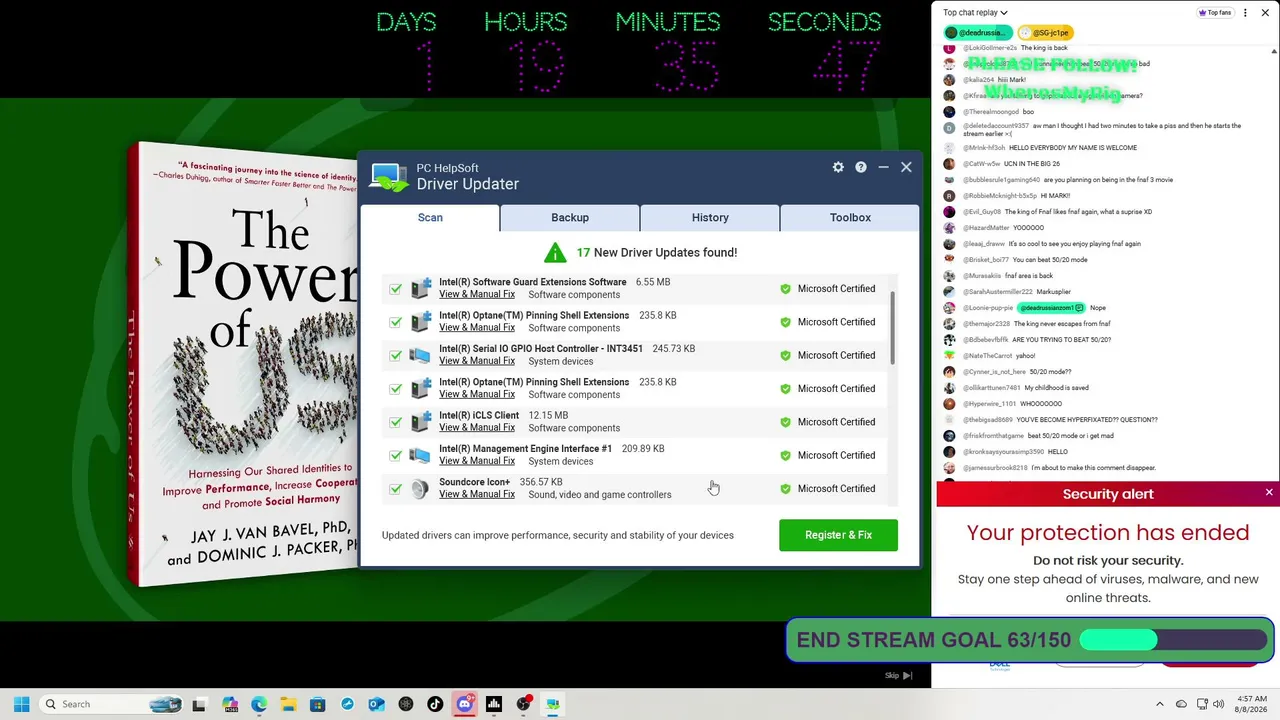This screenshot has height=720, width=1280.
Task: Click the driver list vertical scrollbar
Action: tap(892, 329)
